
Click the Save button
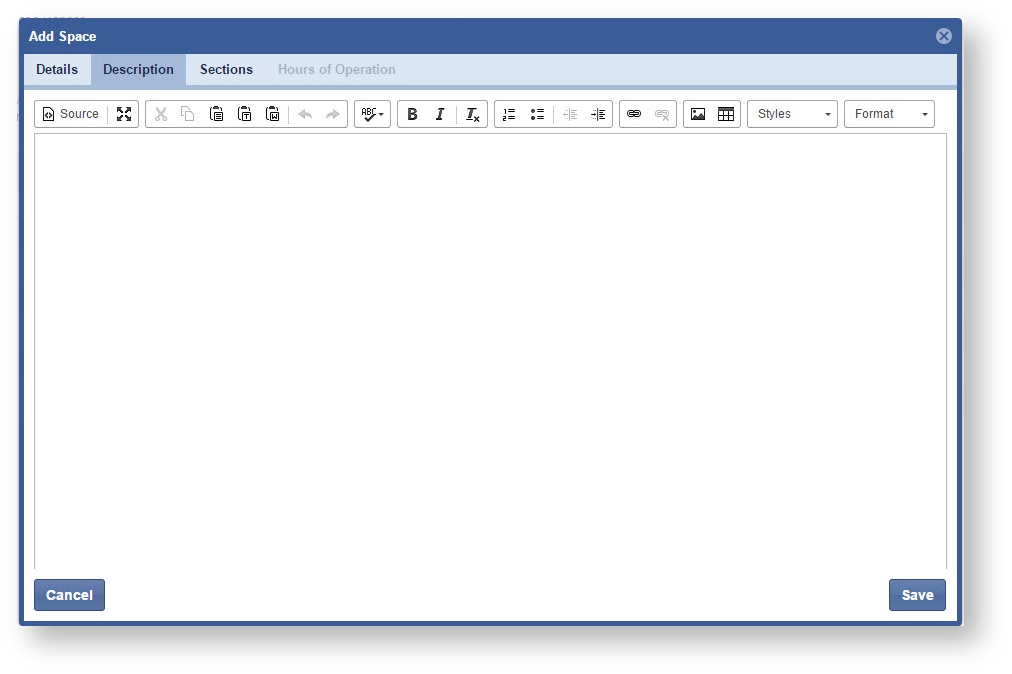[917, 595]
